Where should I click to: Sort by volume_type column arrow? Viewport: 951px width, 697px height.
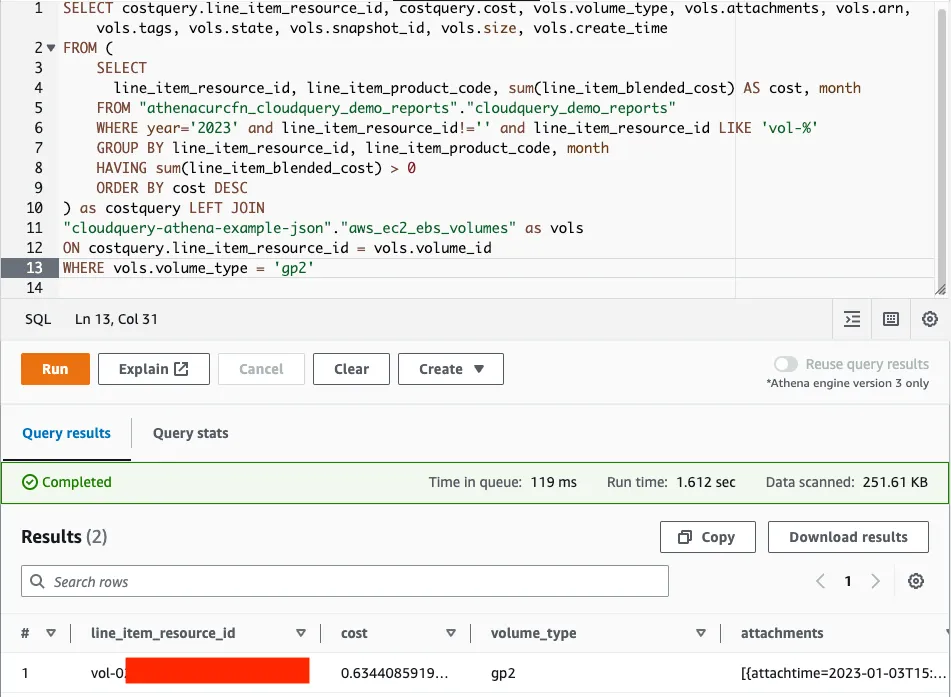pyautogui.click(x=701, y=633)
